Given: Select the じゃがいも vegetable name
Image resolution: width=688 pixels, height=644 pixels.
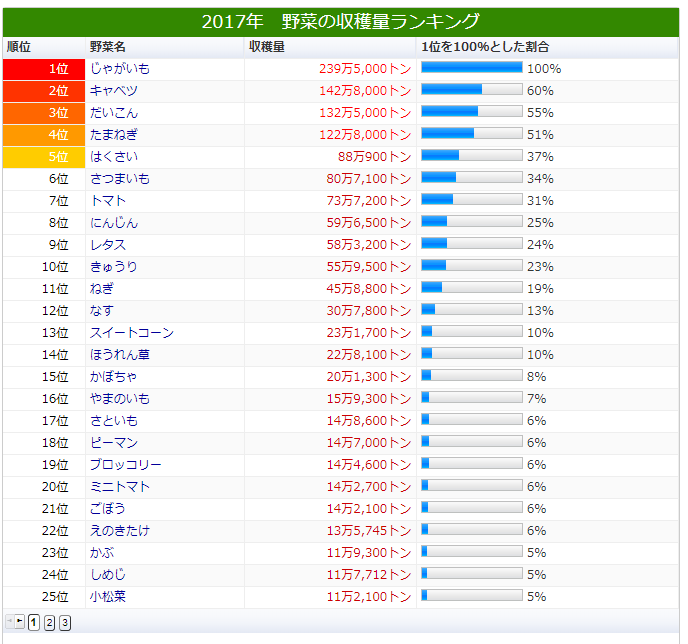Looking at the screenshot, I should [x=120, y=69].
